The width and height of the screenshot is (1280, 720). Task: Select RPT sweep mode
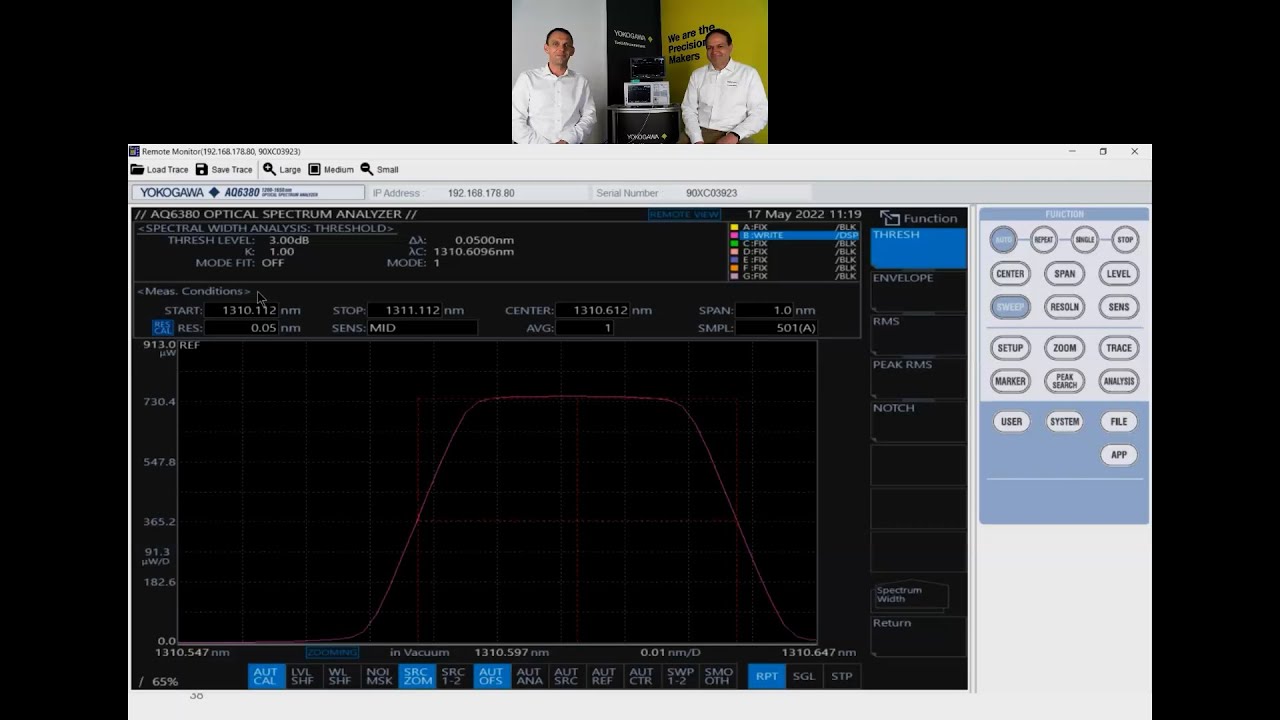767,677
